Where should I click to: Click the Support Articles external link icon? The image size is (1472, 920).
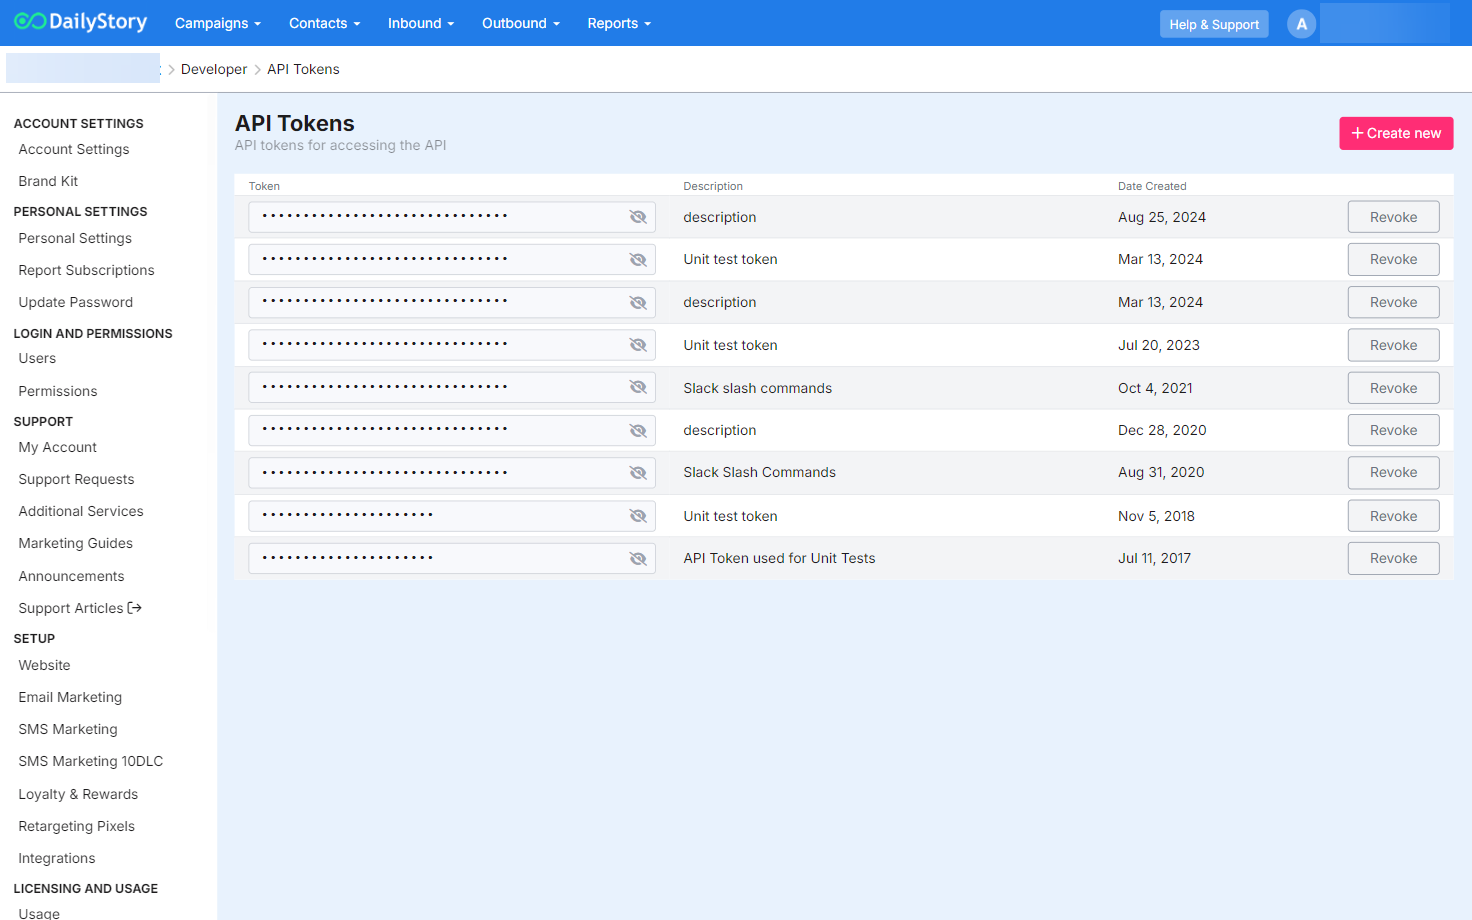(x=135, y=608)
